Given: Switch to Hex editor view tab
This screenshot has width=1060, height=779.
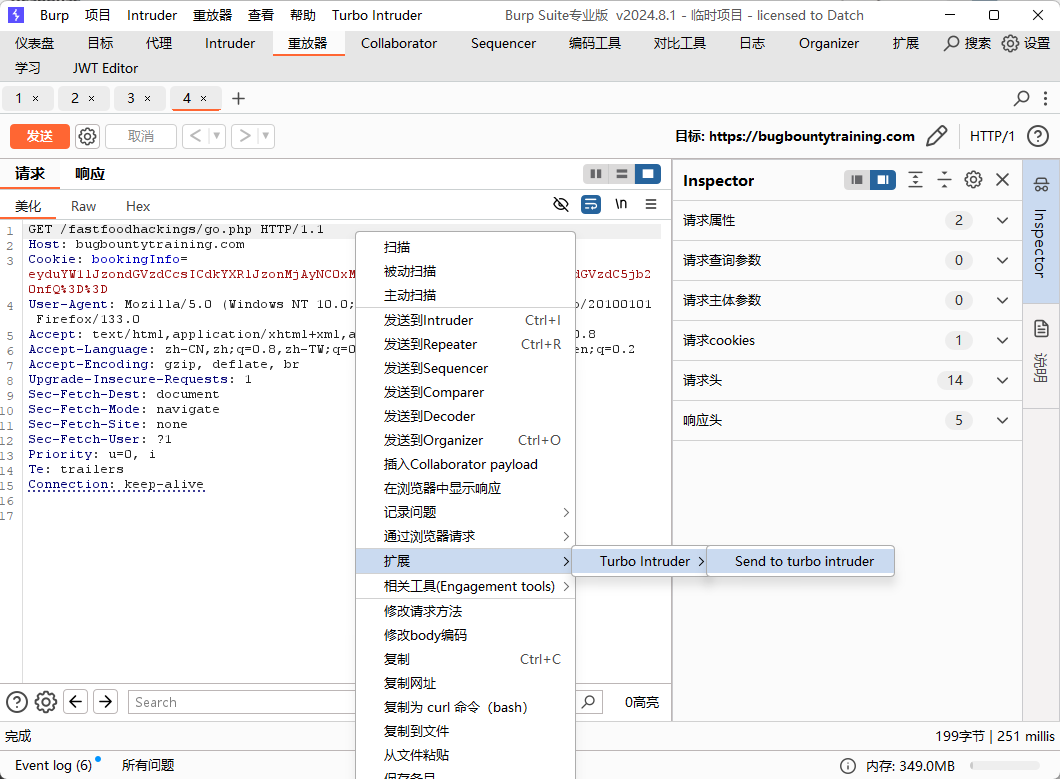Looking at the screenshot, I should click(x=138, y=206).
